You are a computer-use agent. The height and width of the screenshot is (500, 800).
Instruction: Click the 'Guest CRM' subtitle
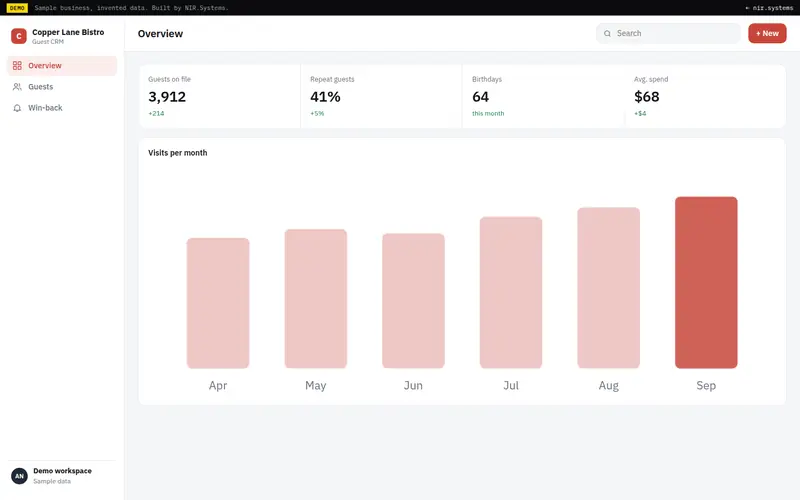[48, 42]
